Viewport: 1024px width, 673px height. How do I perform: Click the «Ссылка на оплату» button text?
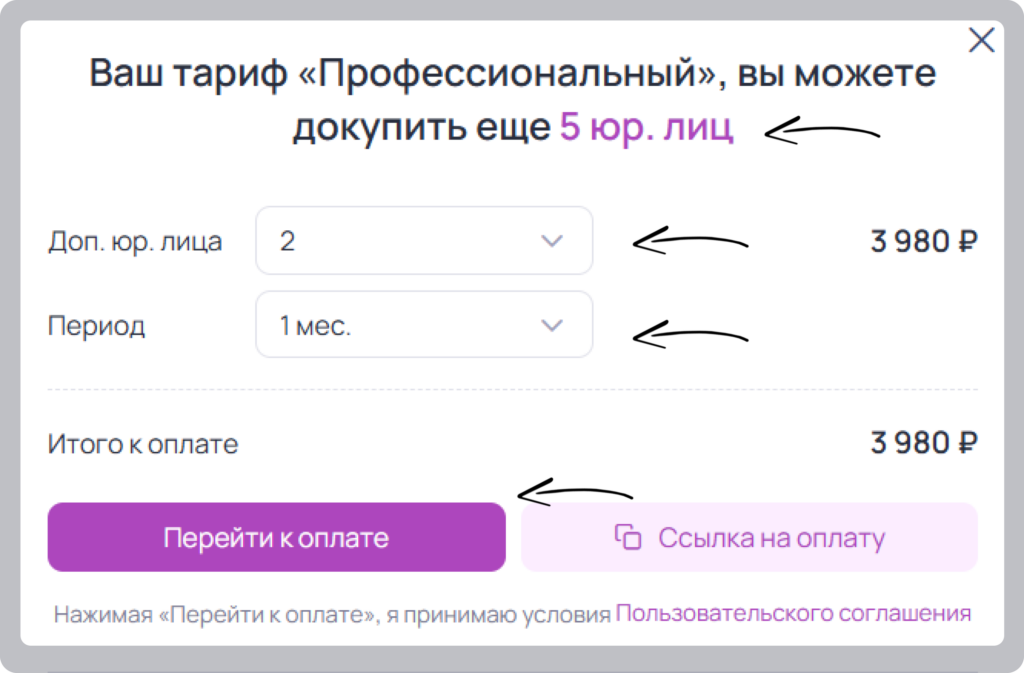tap(771, 538)
